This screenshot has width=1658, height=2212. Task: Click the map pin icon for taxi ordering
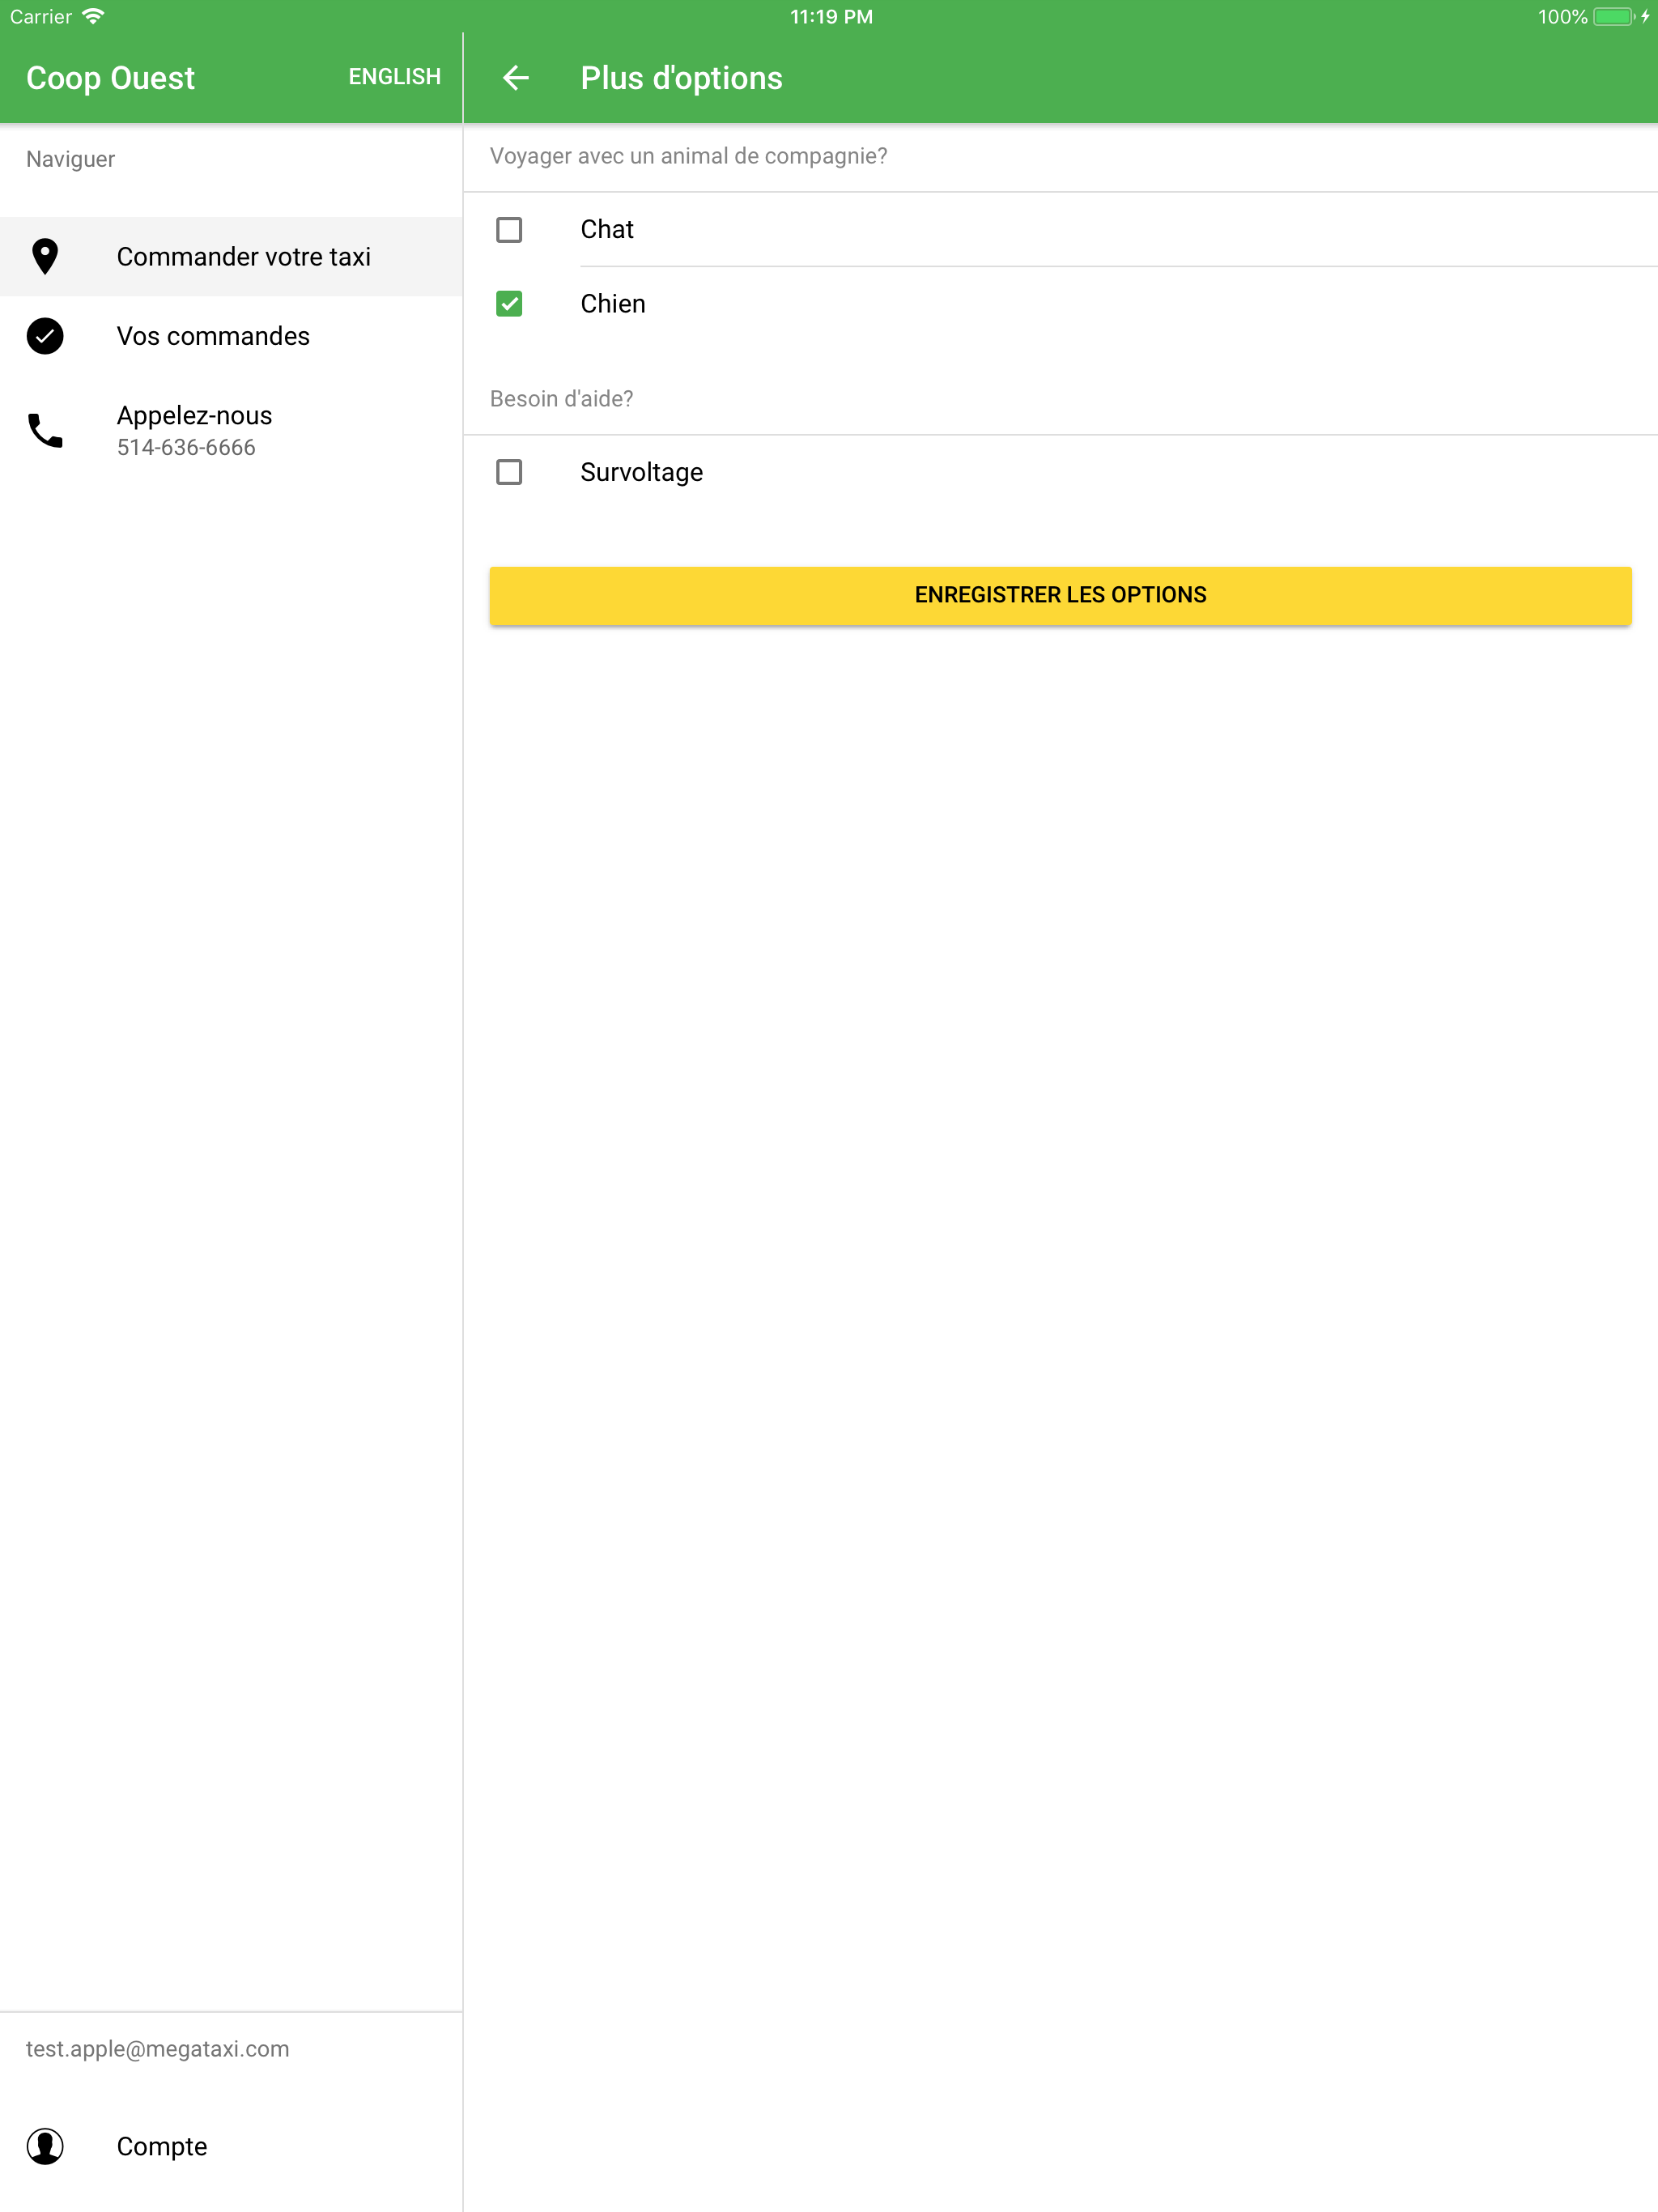tap(45, 257)
